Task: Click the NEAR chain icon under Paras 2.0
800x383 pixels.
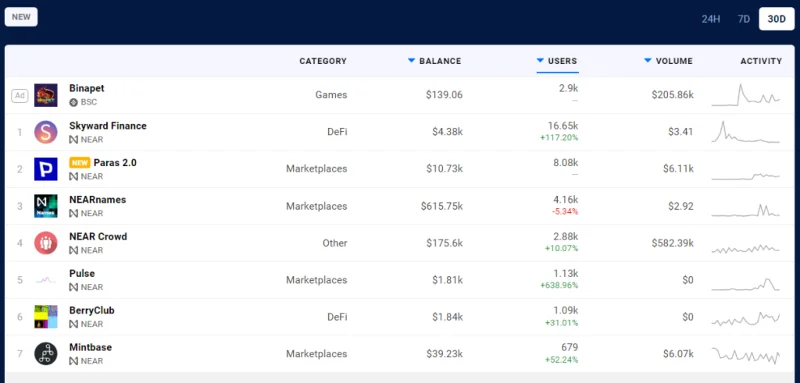Action: point(73,176)
